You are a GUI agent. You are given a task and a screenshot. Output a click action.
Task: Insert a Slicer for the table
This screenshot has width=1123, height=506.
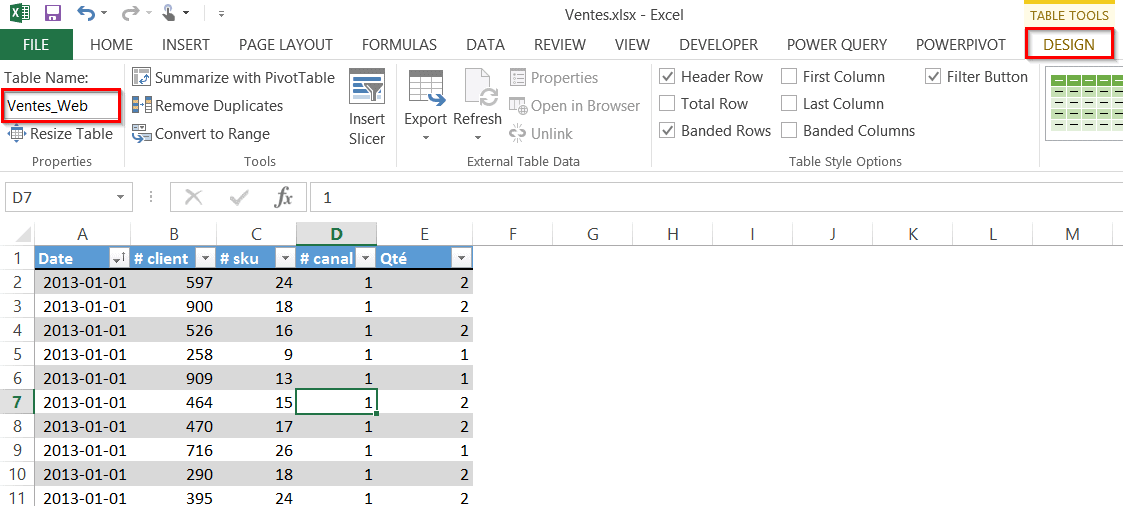(367, 107)
